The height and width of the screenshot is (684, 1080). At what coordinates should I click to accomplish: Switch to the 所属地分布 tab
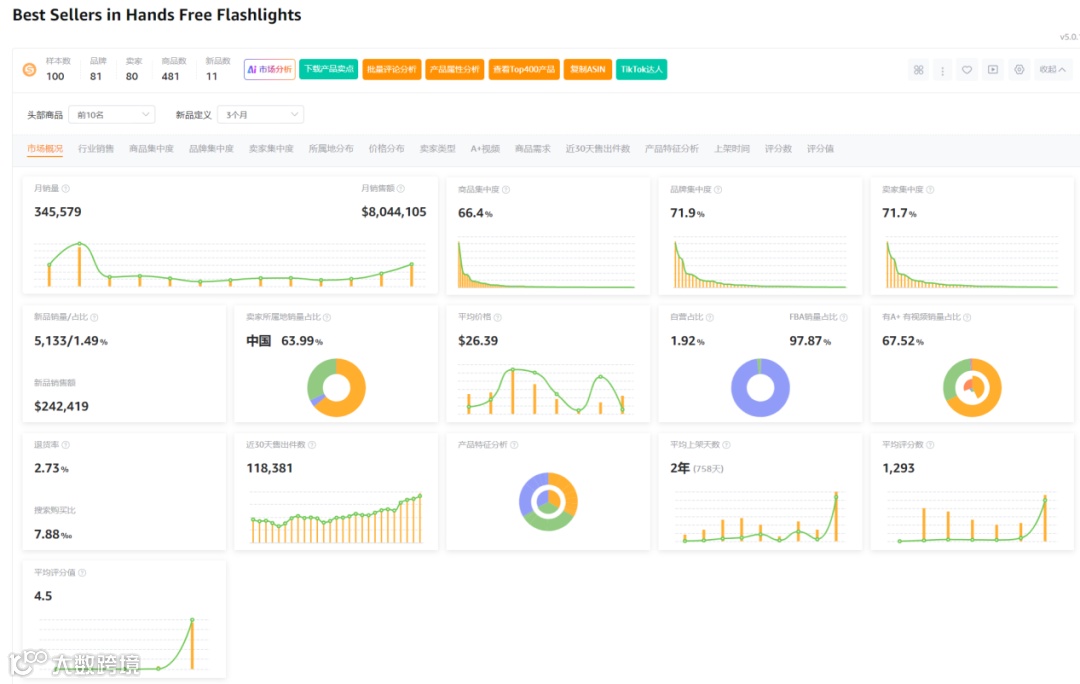[x=331, y=149]
